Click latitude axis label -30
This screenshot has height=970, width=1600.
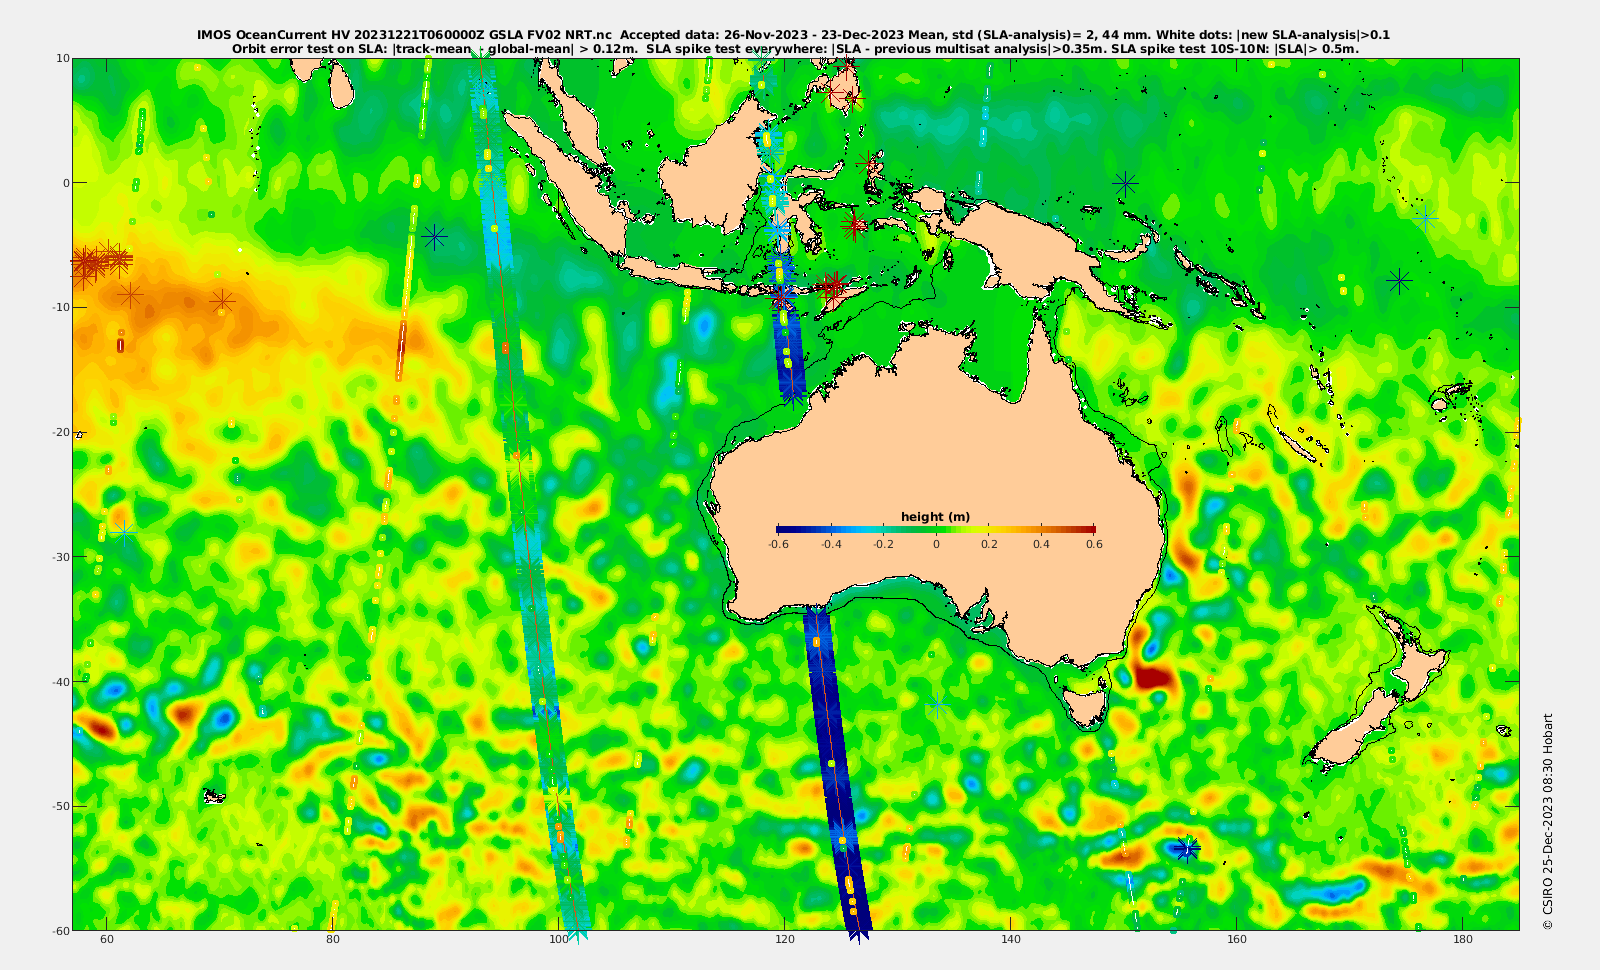[x=60, y=557]
